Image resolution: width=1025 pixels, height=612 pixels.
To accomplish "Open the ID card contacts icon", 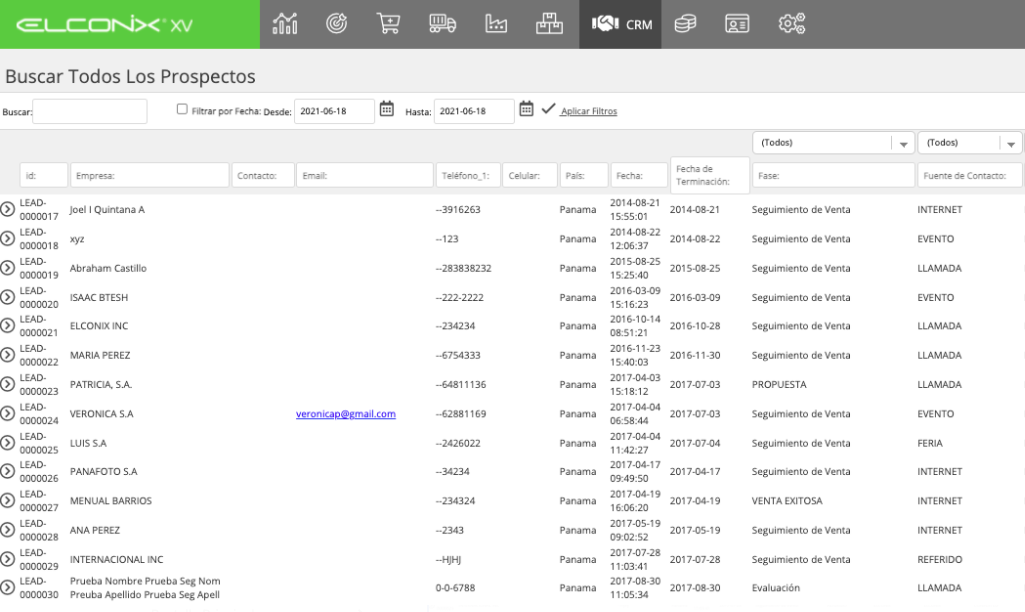I will click(x=737, y=24).
